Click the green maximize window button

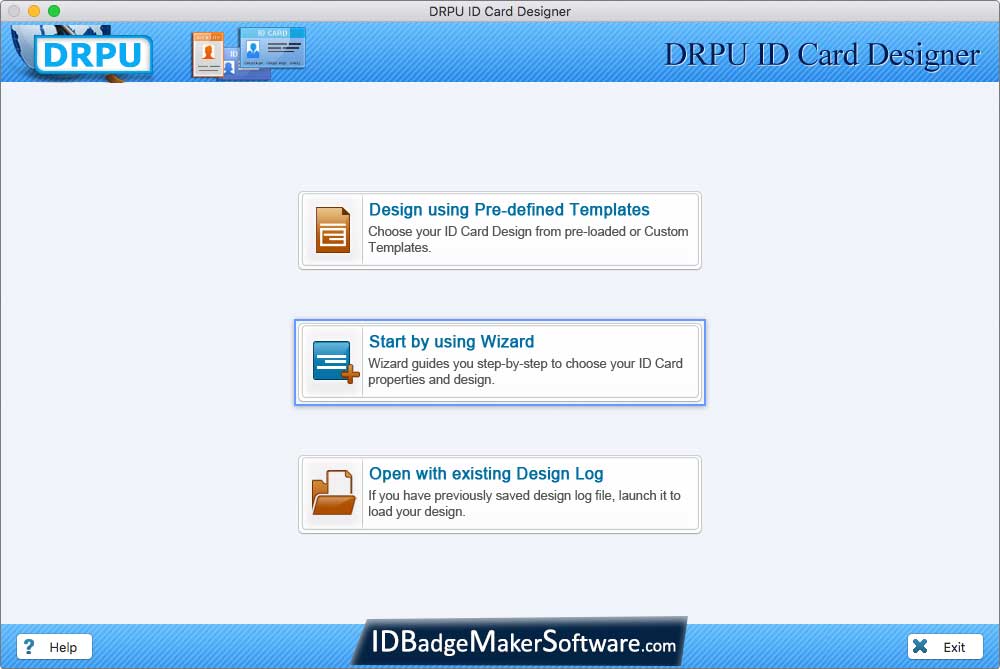tap(54, 11)
